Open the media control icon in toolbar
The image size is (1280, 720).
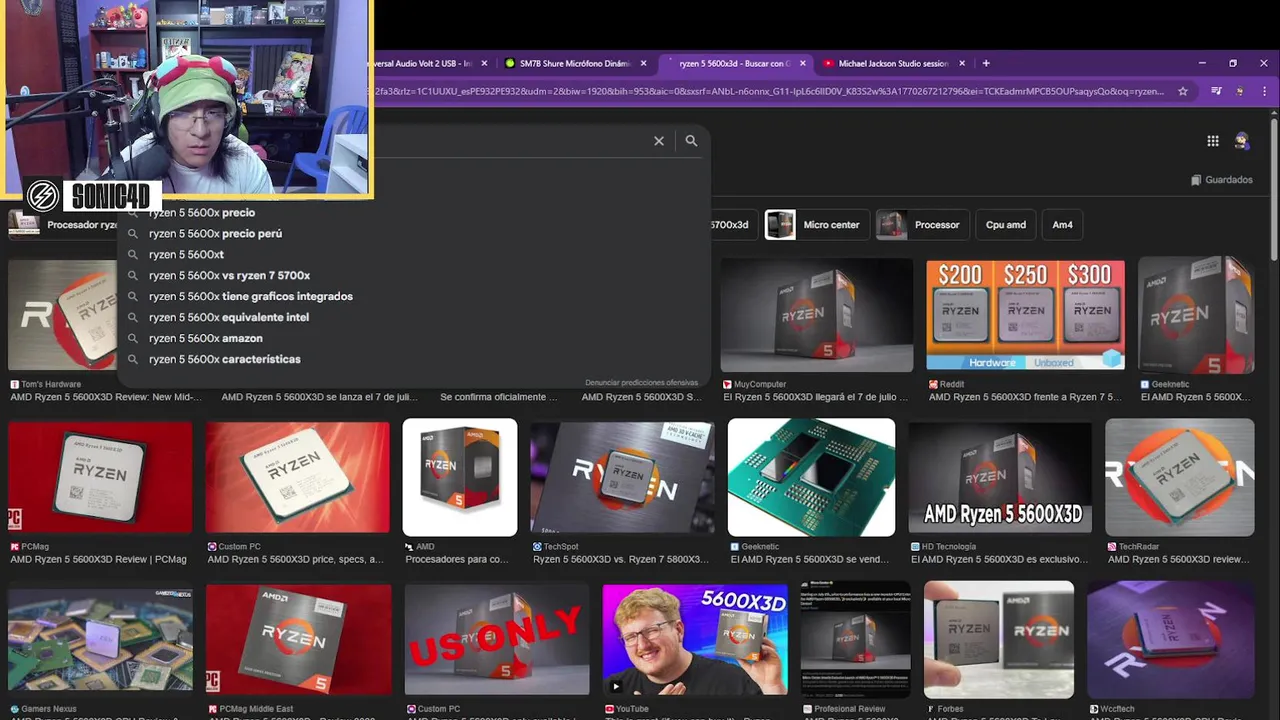(x=1216, y=91)
